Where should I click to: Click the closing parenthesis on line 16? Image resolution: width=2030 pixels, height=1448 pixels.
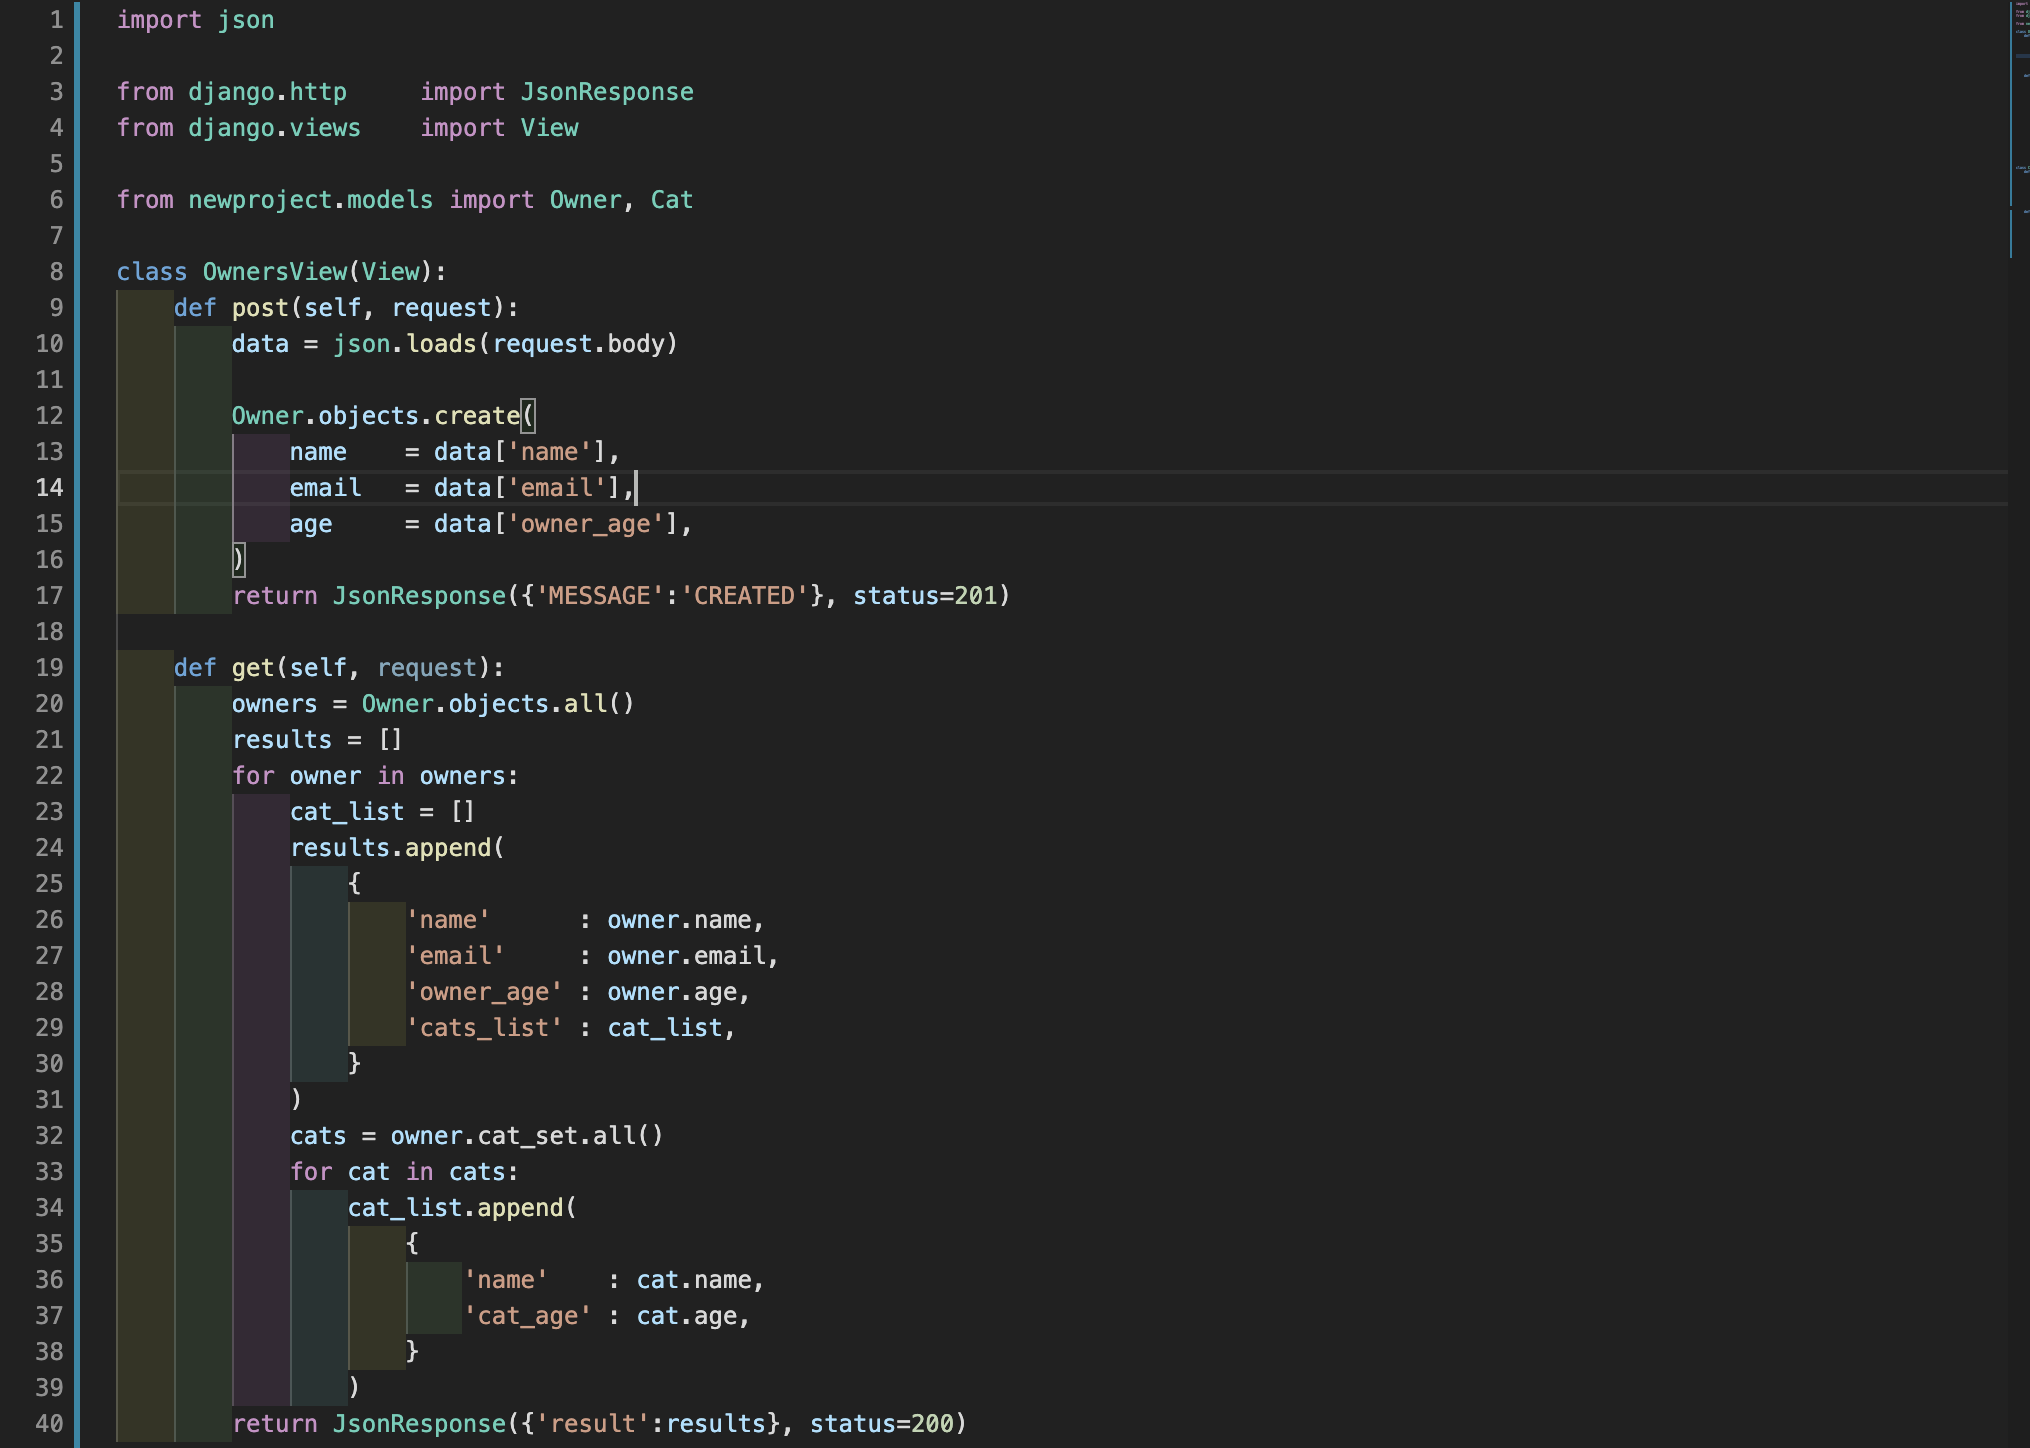238,560
